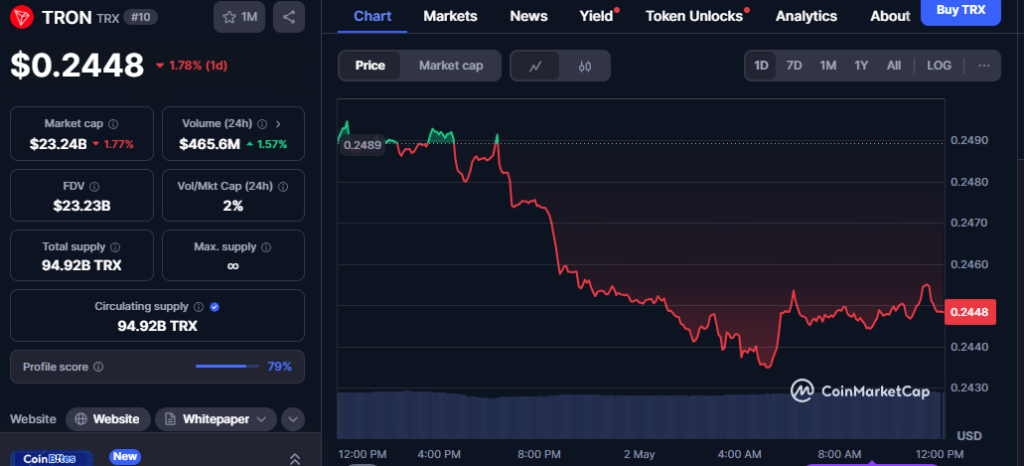
Task: Collapse the CoinBites panel double chevron
Action: (x=295, y=459)
